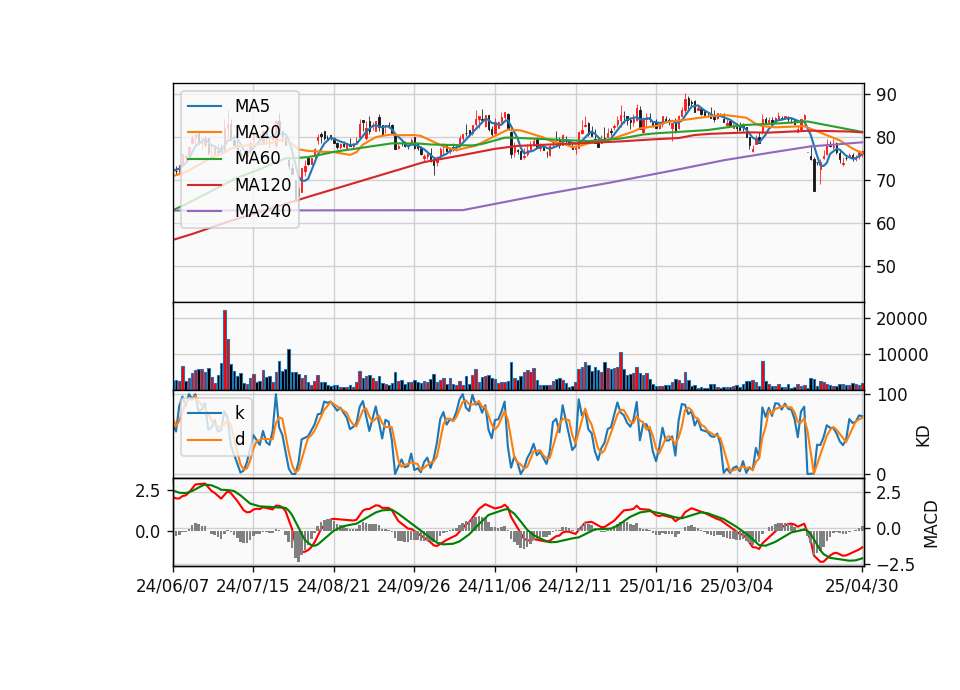Click the 20000 volume axis tick
960x690 pixels.
click(x=902, y=319)
